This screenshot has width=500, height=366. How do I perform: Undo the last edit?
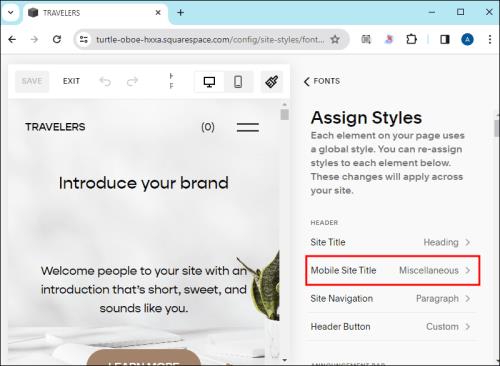105,81
